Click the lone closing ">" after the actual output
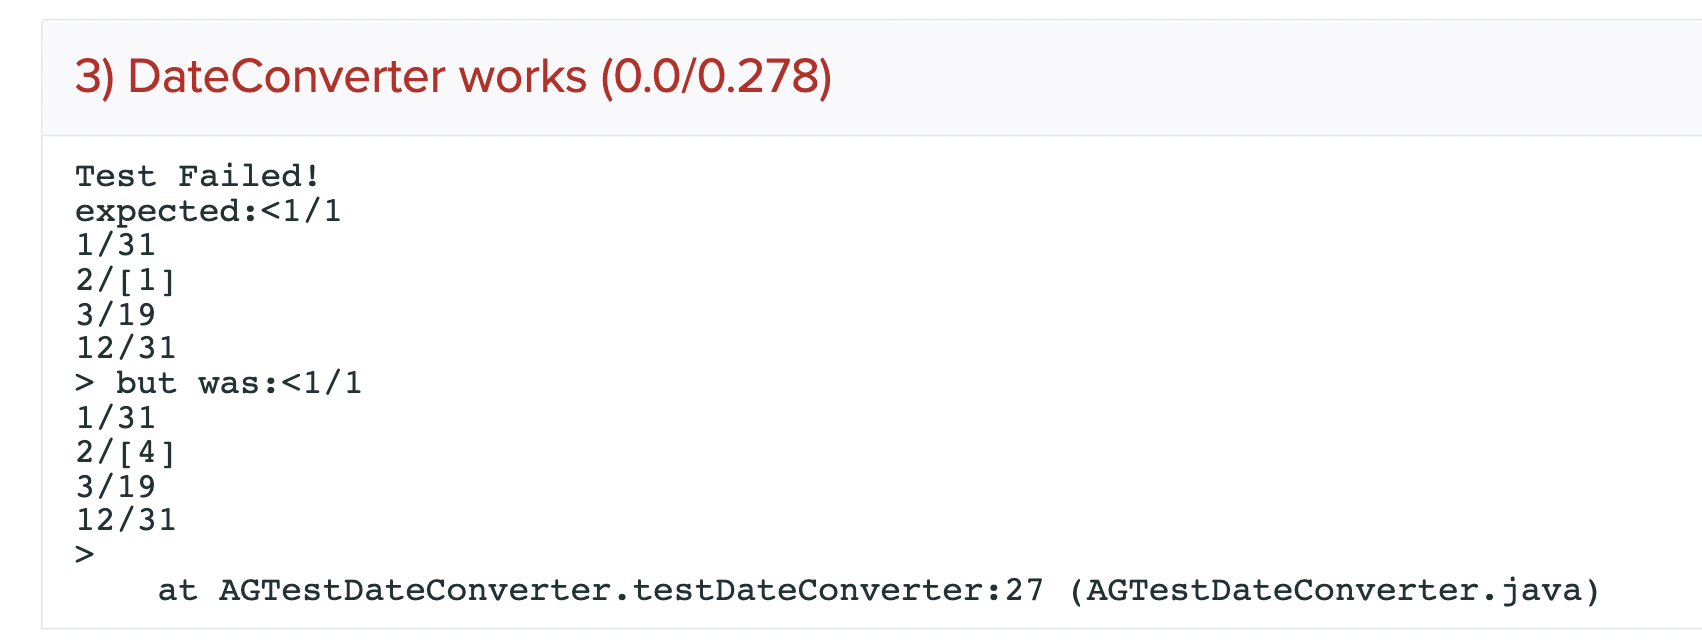This screenshot has width=1702, height=642. pyautogui.click(x=85, y=554)
